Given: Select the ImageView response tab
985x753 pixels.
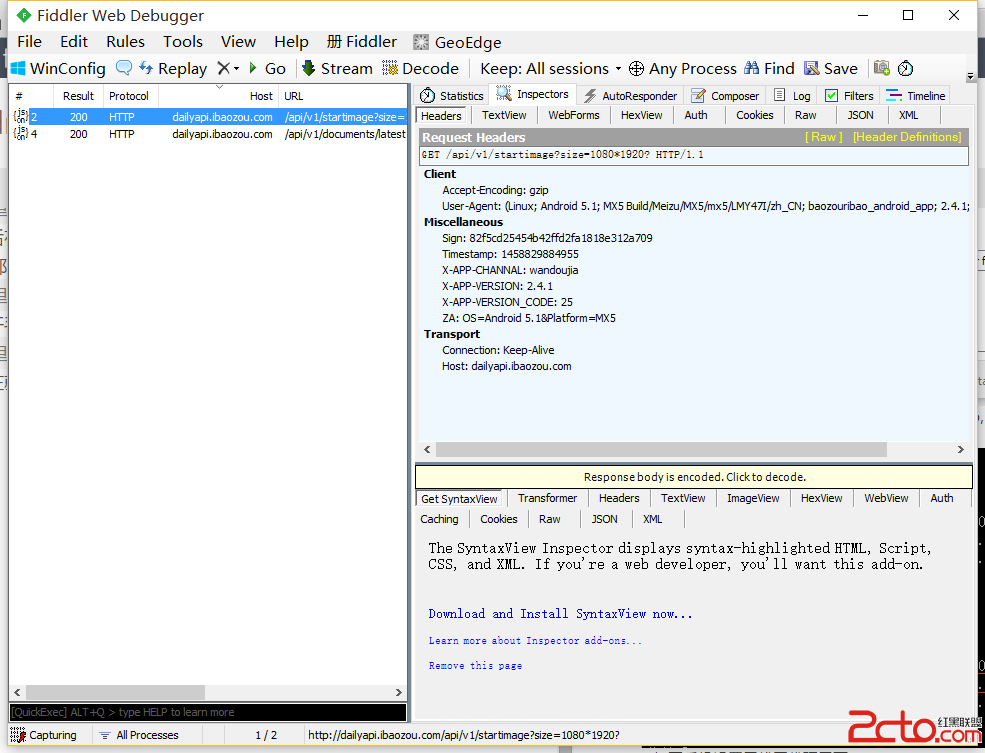Looking at the screenshot, I should pos(753,498).
